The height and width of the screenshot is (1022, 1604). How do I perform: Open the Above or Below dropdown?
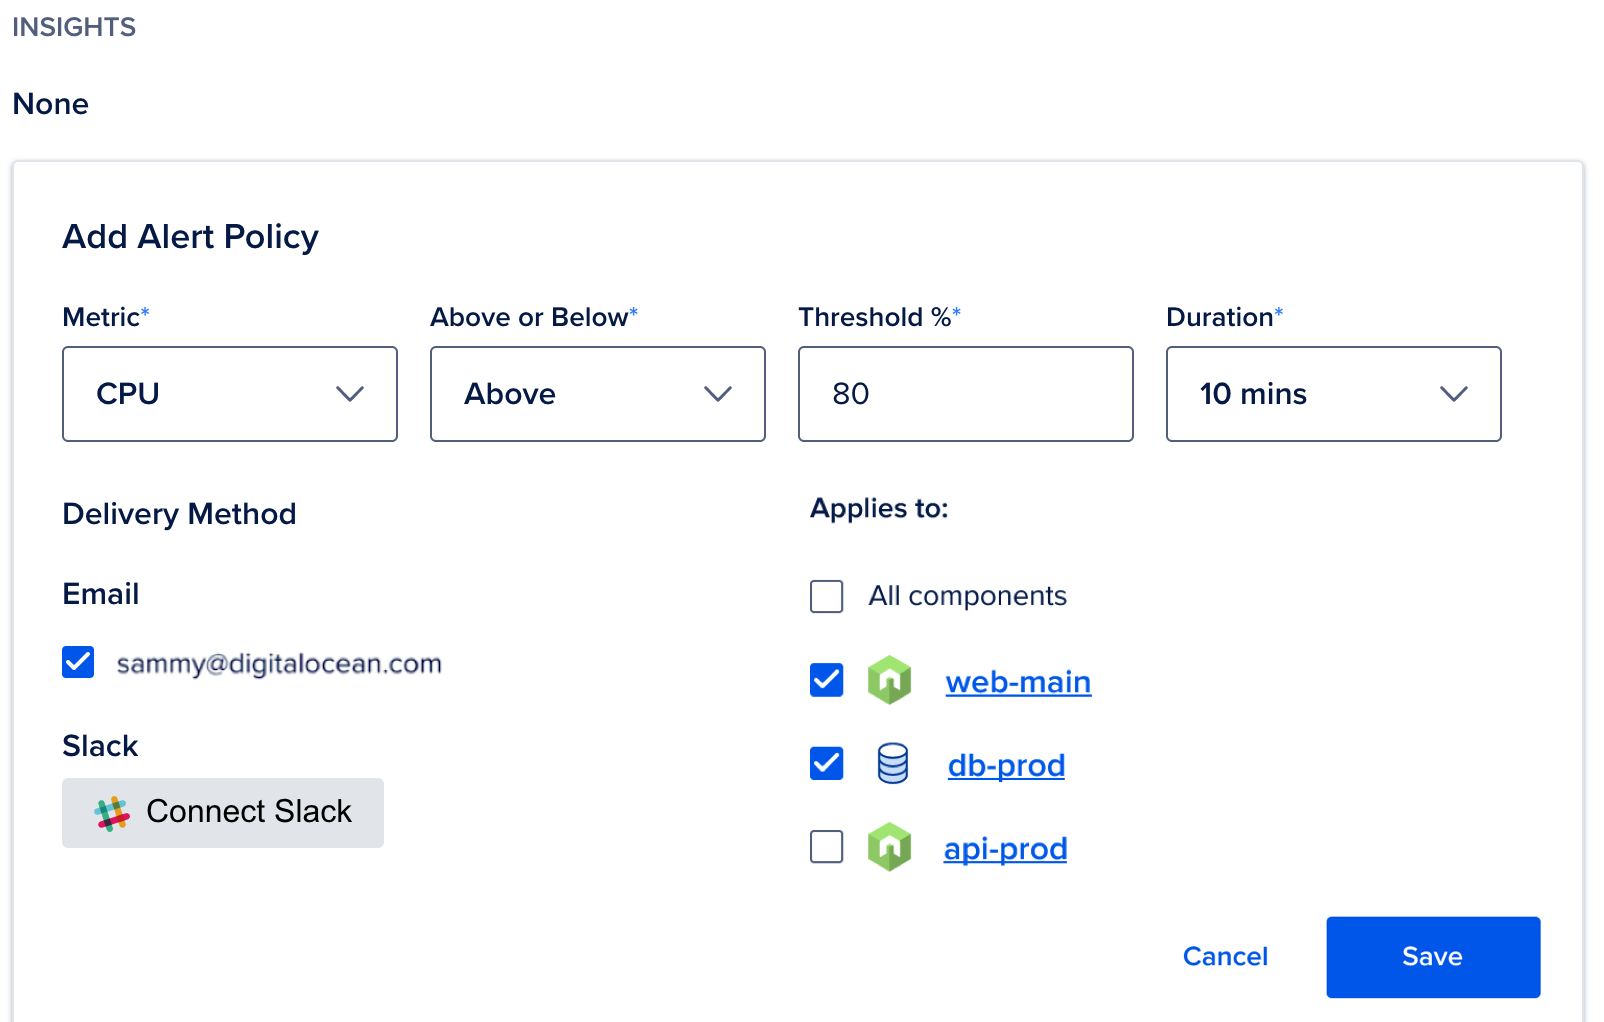pyautogui.click(x=598, y=394)
